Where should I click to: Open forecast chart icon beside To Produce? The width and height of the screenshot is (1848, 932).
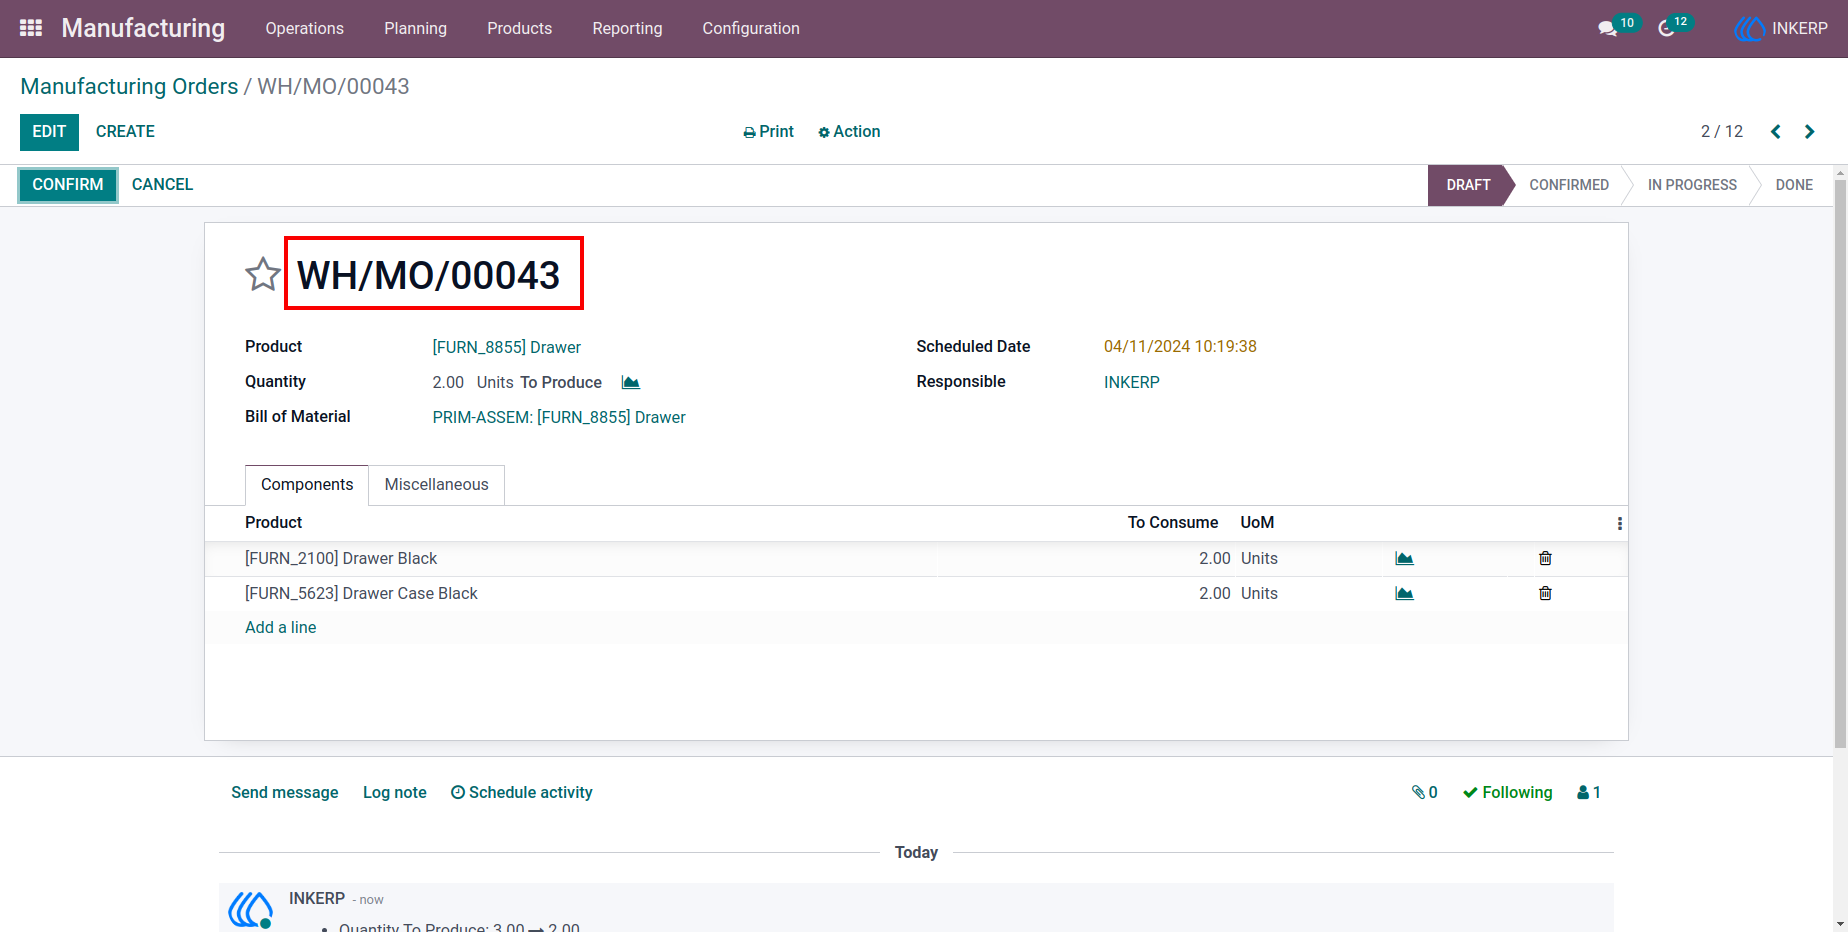pyautogui.click(x=631, y=382)
